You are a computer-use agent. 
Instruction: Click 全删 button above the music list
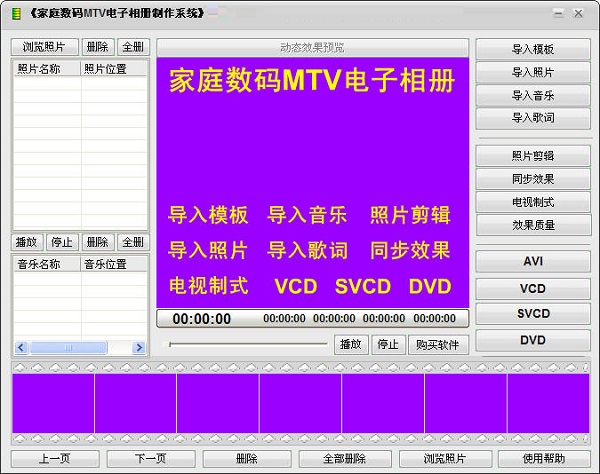click(133, 242)
